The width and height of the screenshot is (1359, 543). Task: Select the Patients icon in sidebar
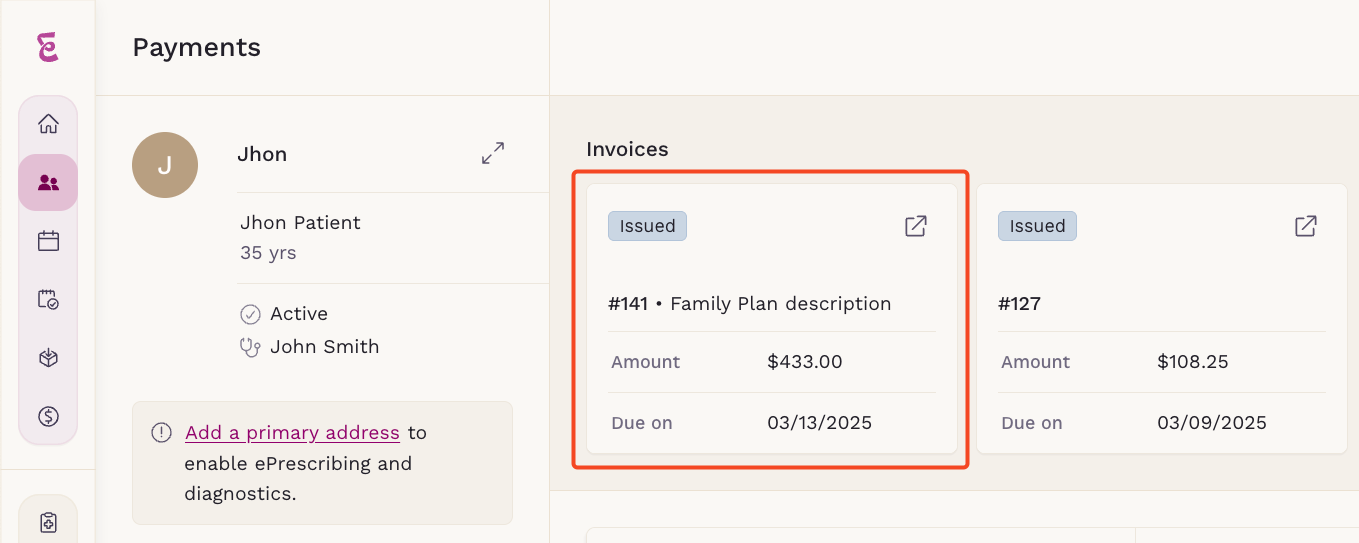pyautogui.click(x=48, y=183)
